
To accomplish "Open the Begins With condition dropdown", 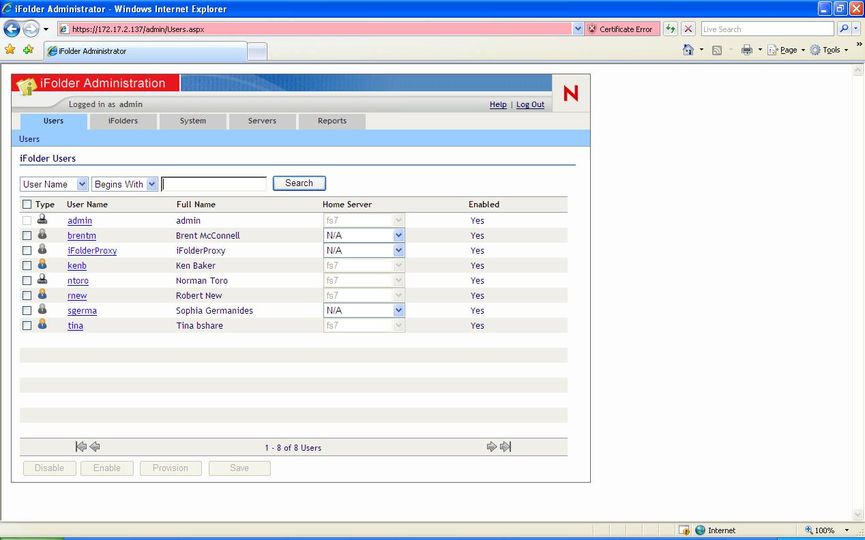I will click(x=125, y=184).
